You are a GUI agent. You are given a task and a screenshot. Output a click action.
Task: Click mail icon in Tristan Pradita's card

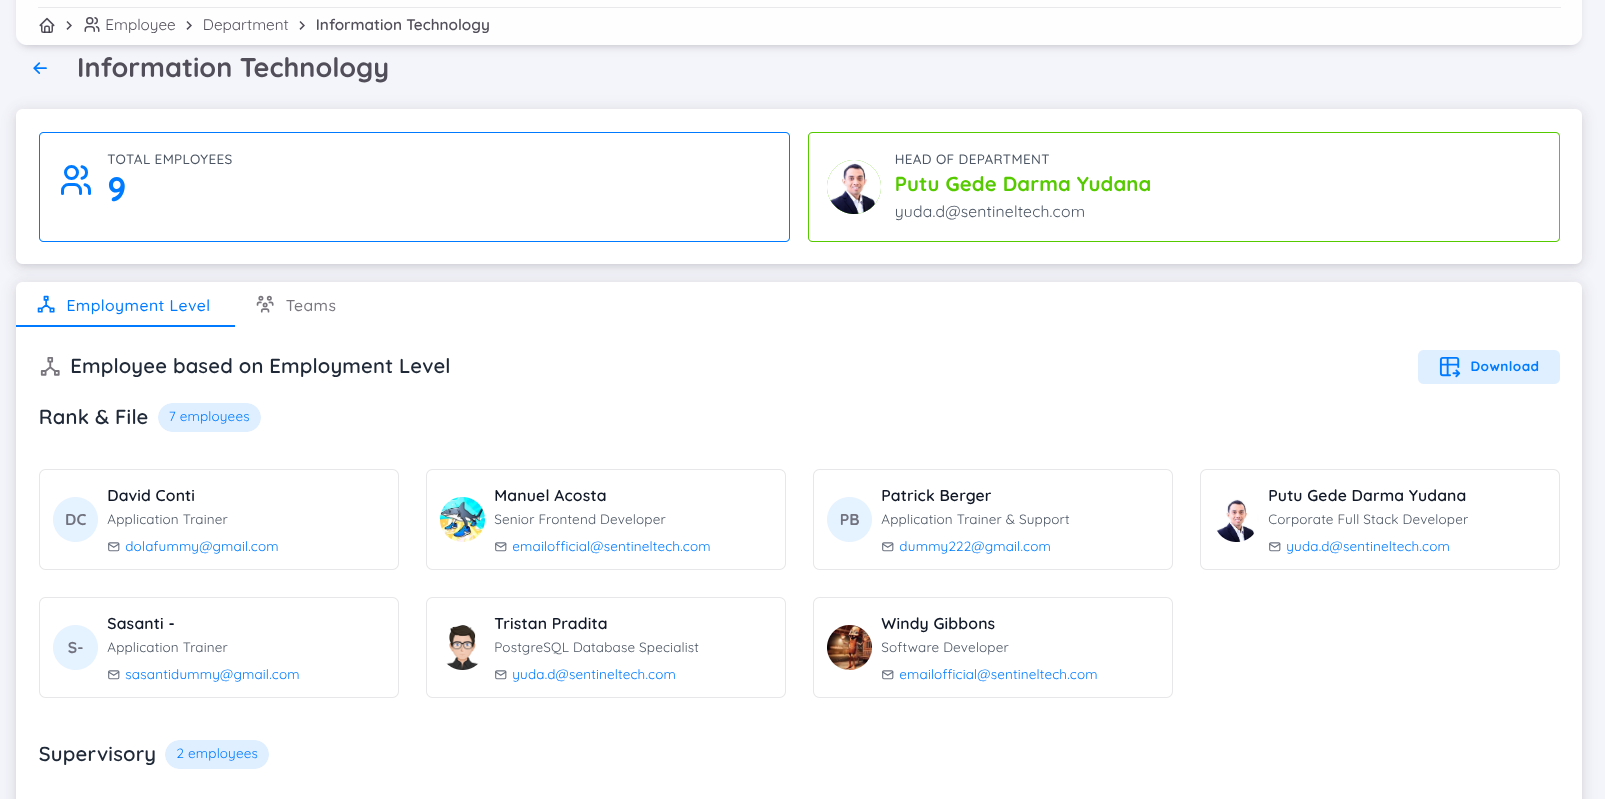[501, 675]
